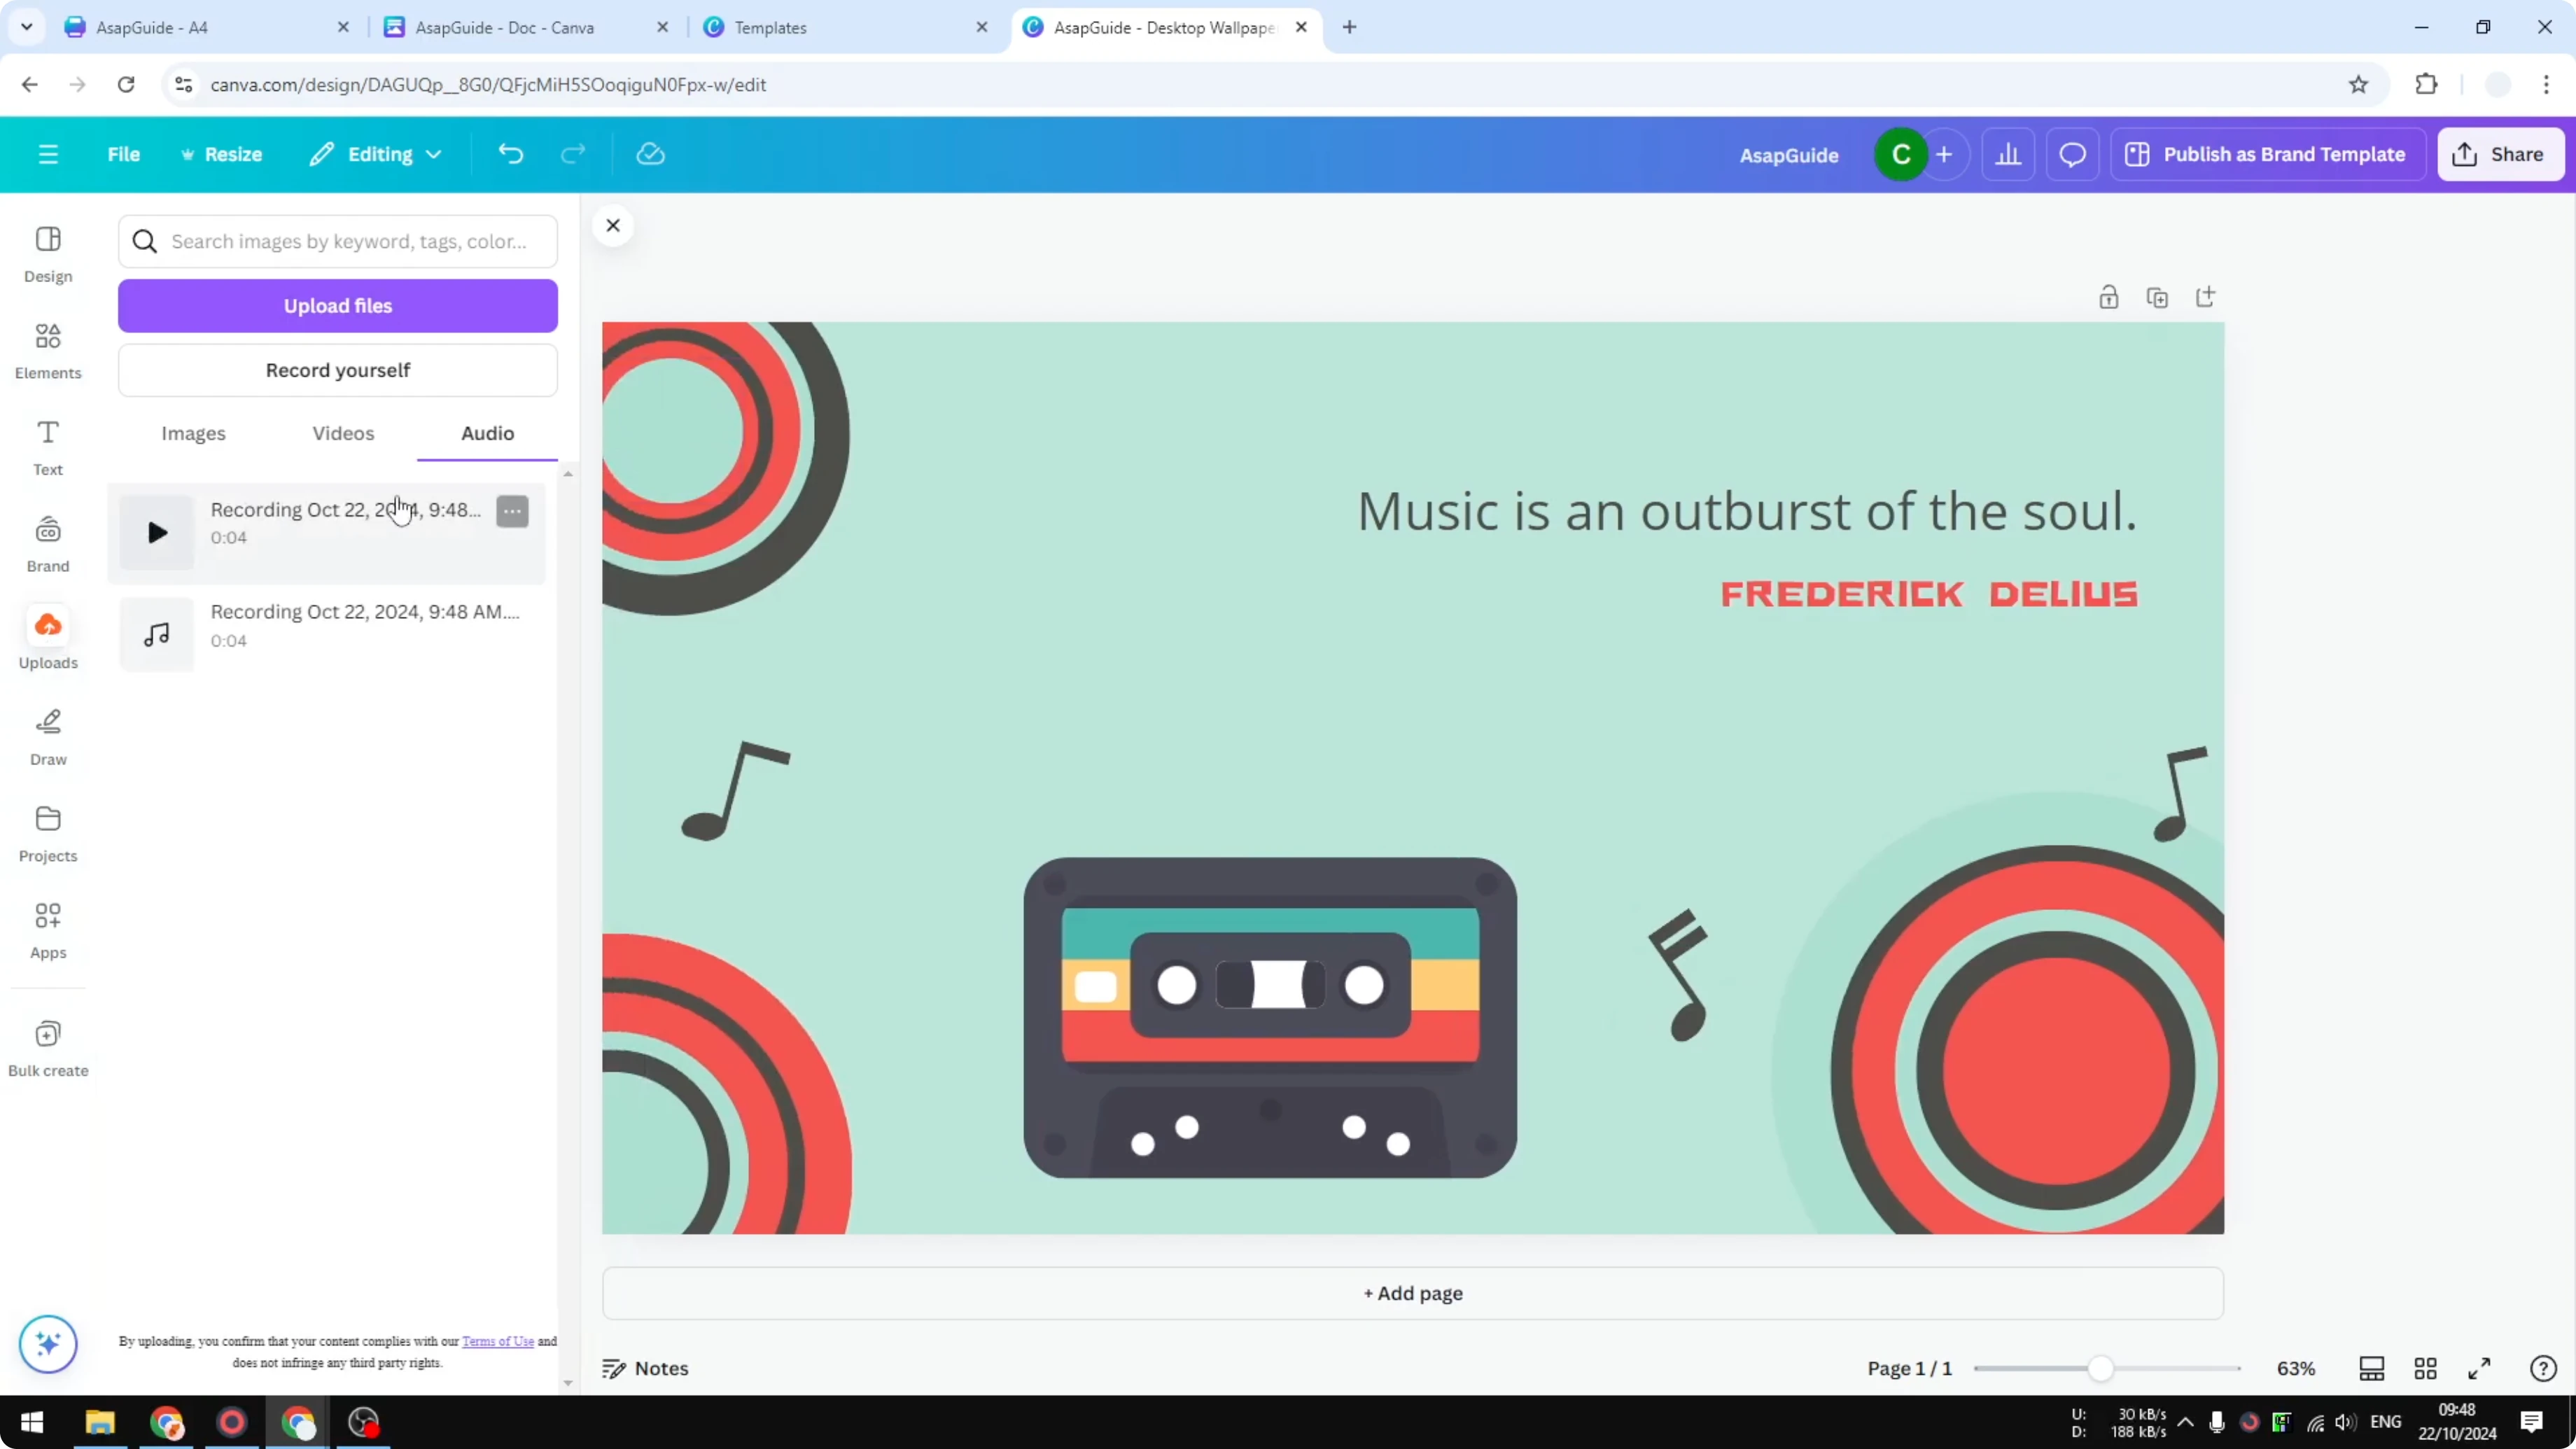Image resolution: width=2576 pixels, height=1449 pixels.
Task: Expand the browser tab search chevron
Action: [26, 27]
